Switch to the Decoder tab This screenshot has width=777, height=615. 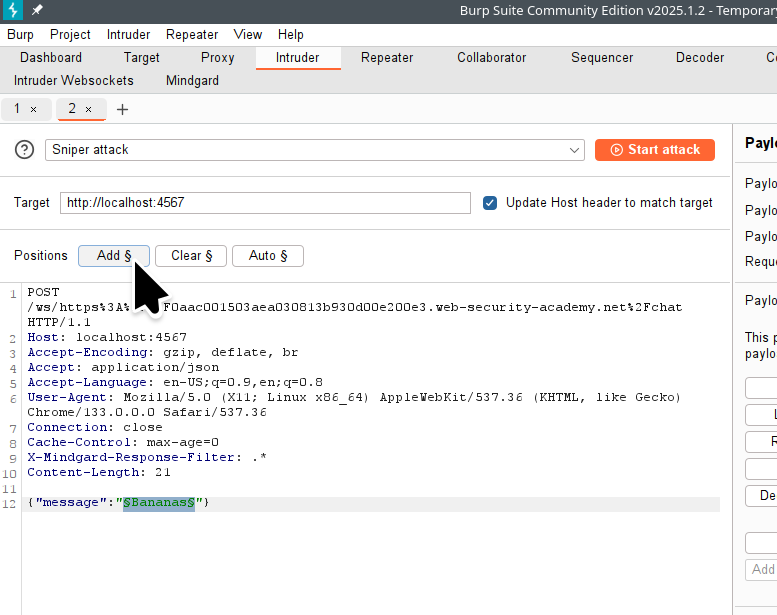point(700,58)
